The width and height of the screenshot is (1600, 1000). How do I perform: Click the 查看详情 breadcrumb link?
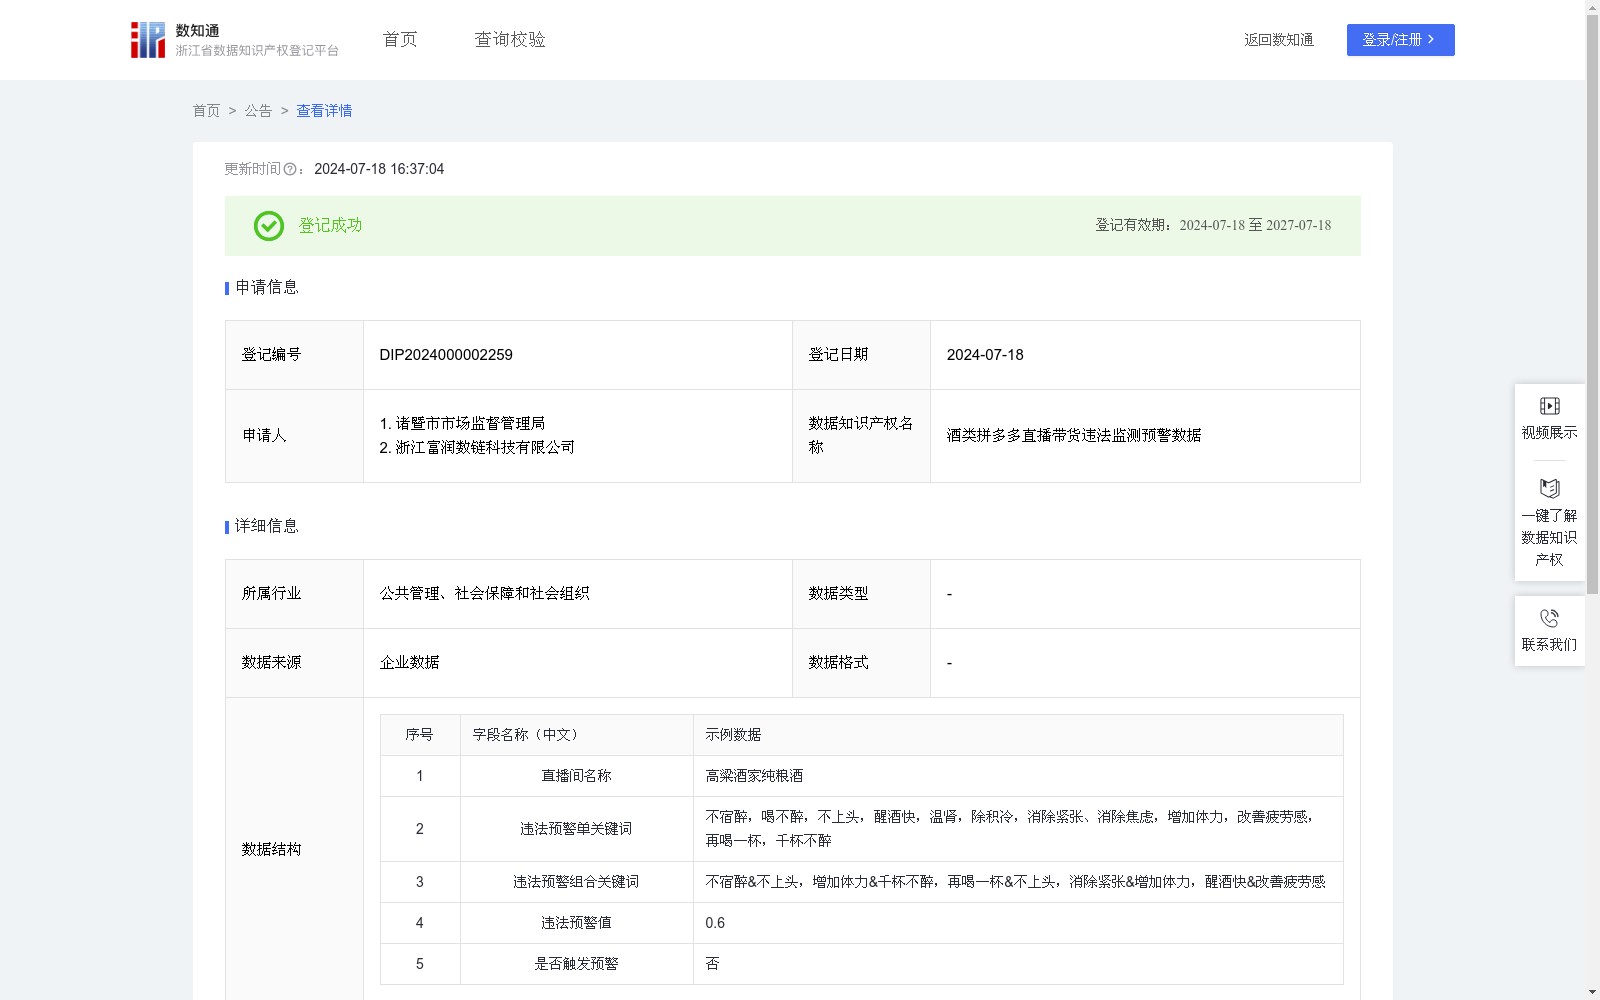(324, 111)
